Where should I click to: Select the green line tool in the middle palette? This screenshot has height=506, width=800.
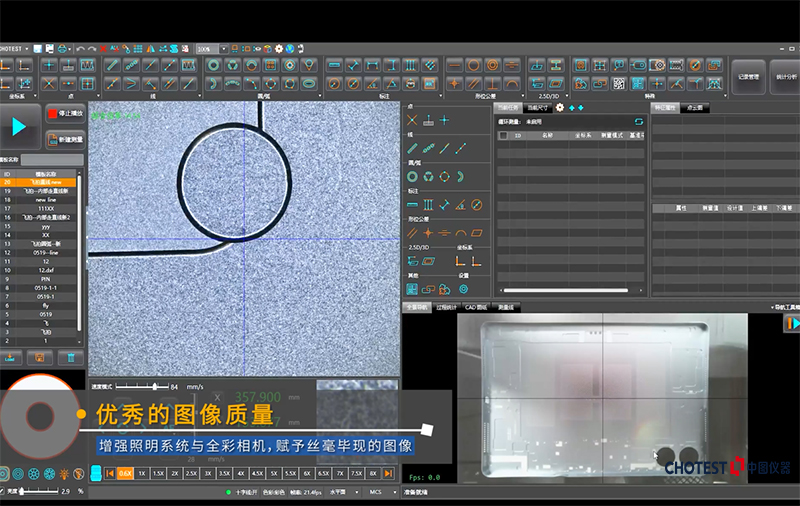point(412,148)
